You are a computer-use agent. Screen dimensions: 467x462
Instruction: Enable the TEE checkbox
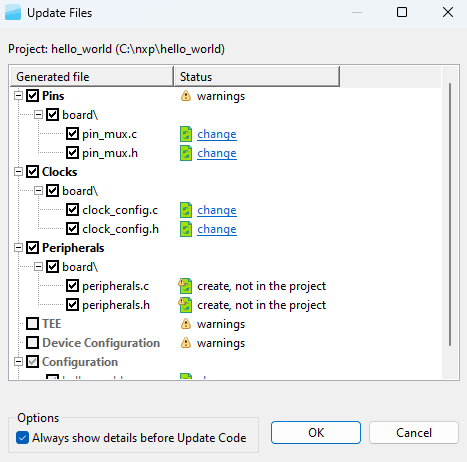[32, 324]
